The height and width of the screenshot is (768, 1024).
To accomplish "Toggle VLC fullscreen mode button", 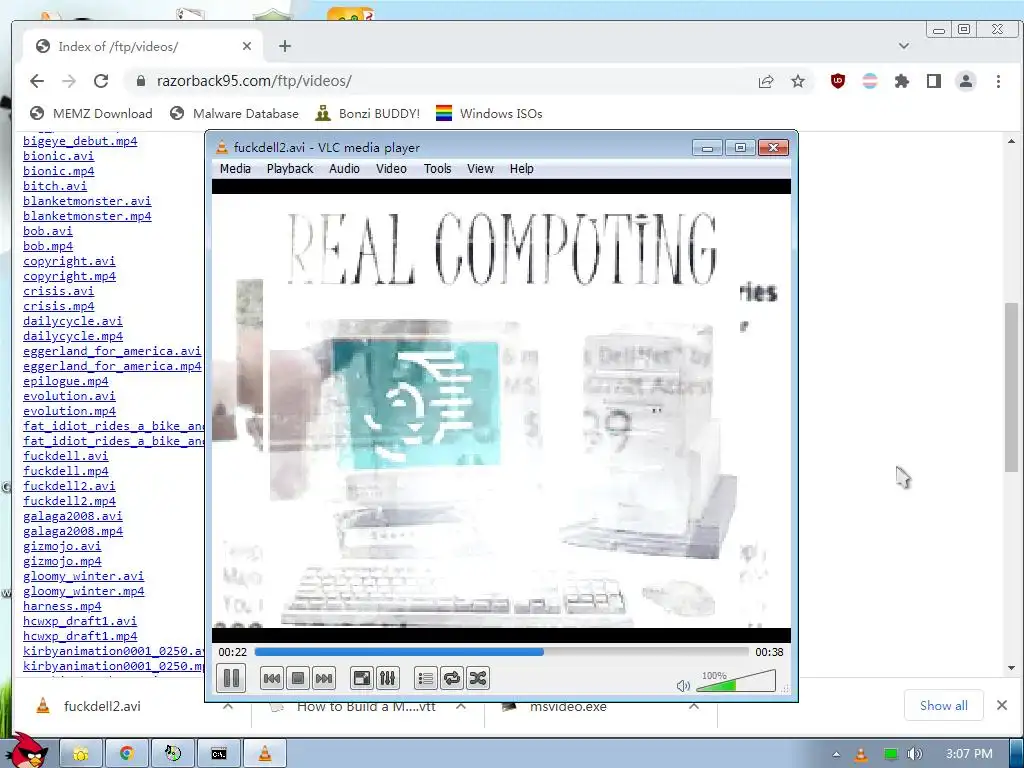I will coord(361,679).
